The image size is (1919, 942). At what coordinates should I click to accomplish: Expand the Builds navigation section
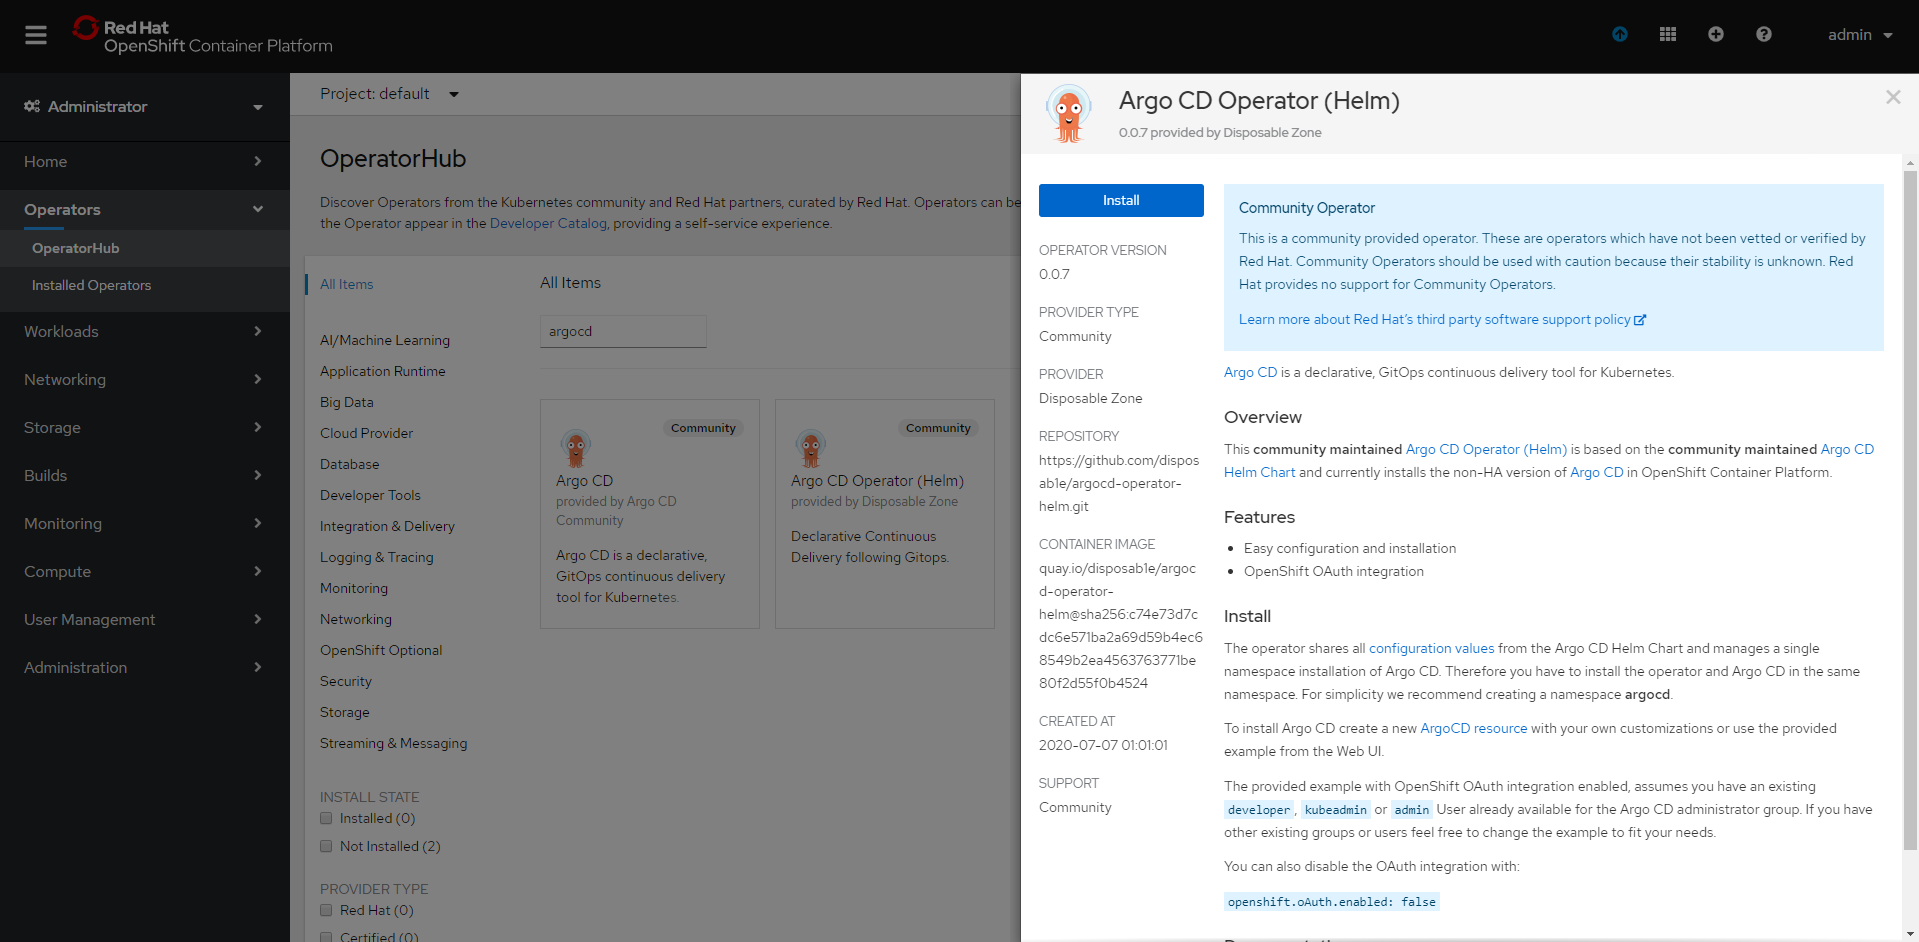pos(145,475)
